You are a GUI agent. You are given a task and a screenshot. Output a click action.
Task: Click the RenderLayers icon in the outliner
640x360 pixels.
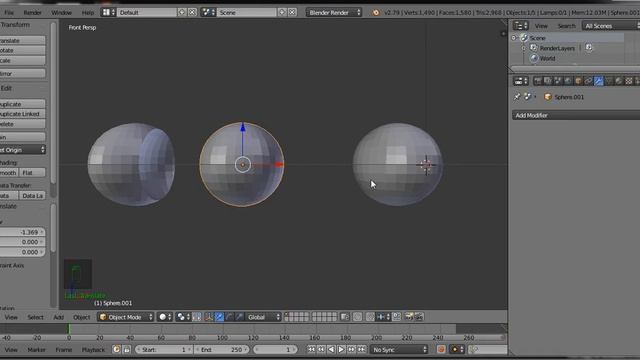click(x=534, y=48)
